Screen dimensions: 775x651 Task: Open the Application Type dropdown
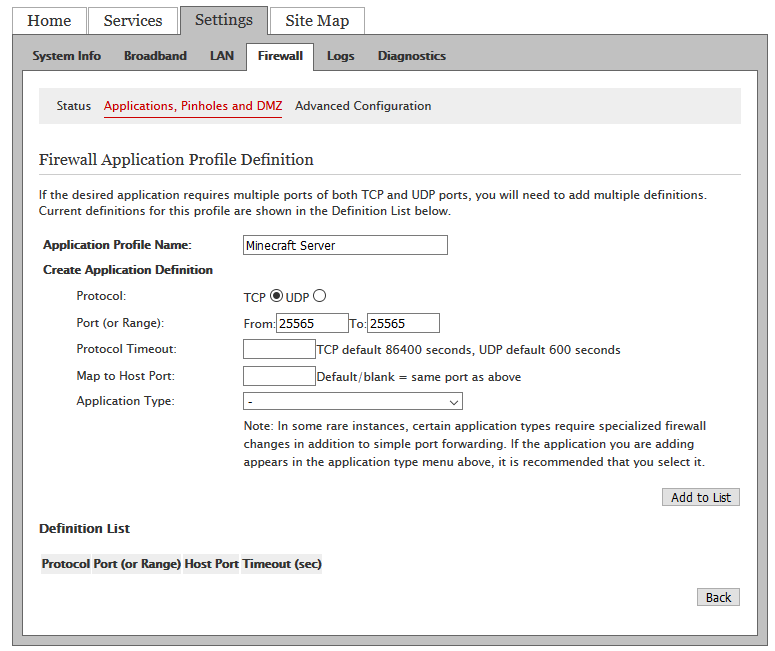353,401
